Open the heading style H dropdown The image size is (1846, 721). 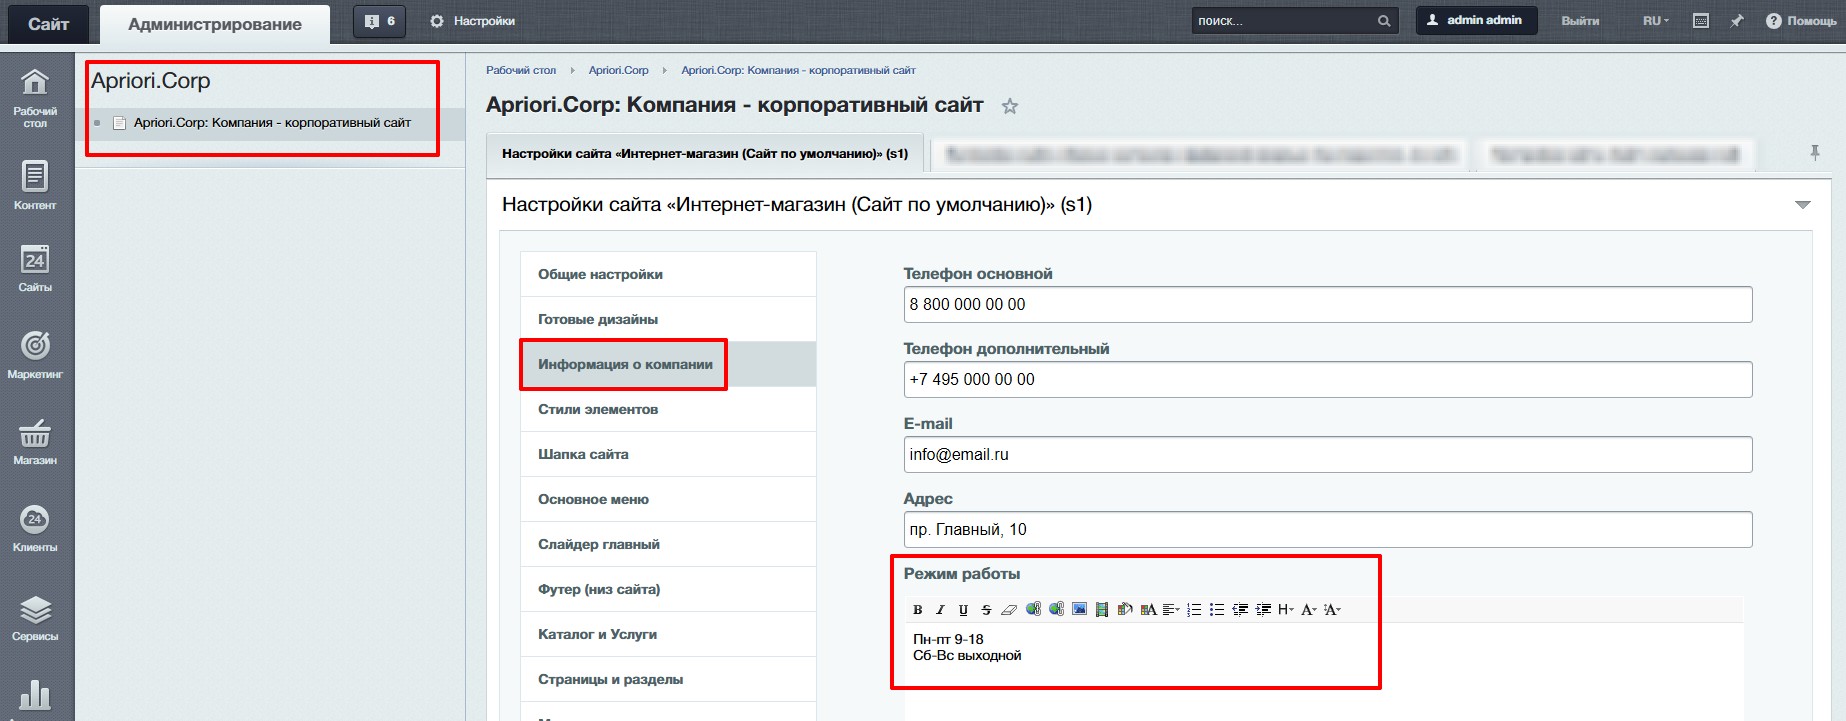(1285, 610)
